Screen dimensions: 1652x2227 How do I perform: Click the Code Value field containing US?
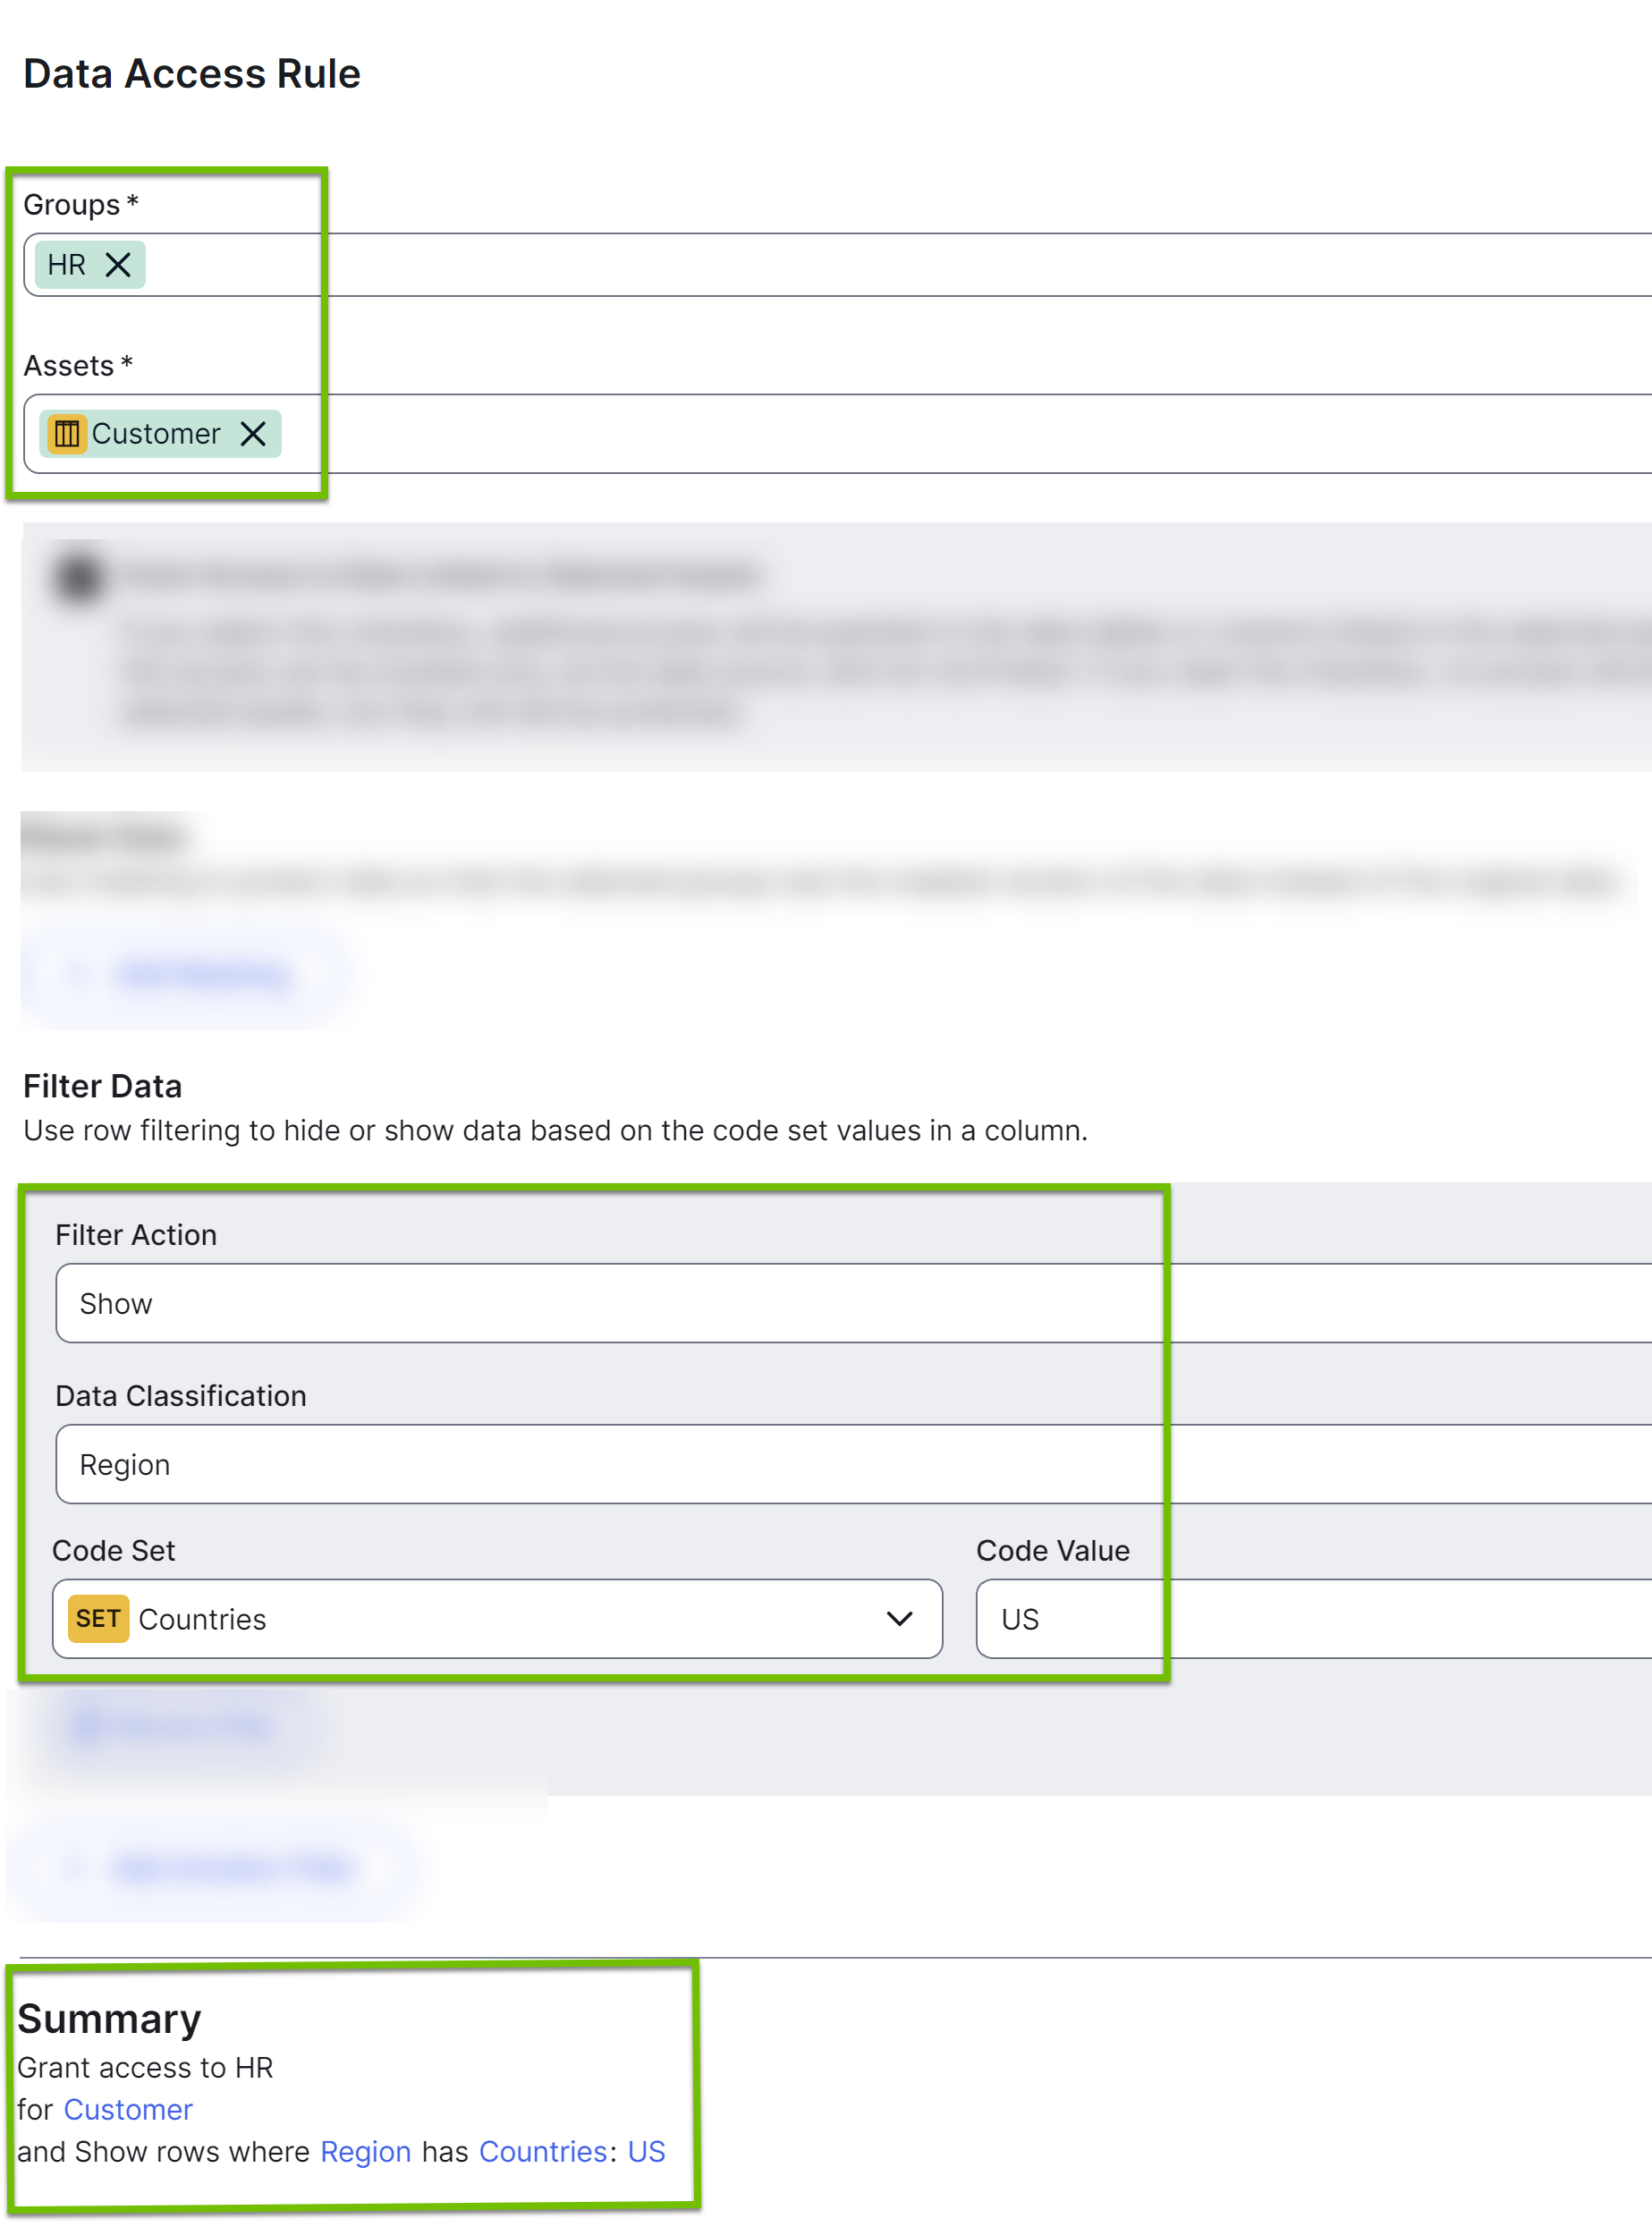tap(1300, 1618)
